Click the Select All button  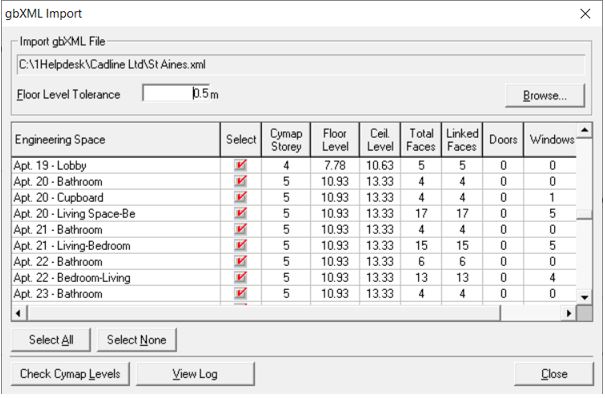click(x=51, y=340)
